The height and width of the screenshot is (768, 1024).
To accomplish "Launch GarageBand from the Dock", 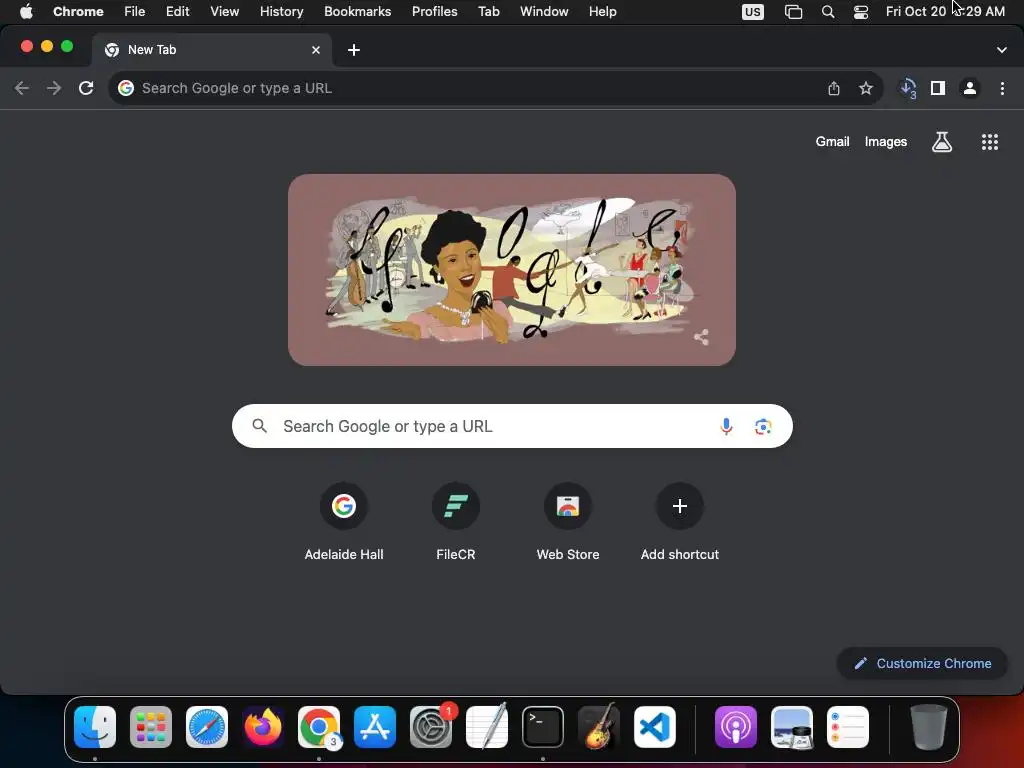I will click(x=598, y=727).
